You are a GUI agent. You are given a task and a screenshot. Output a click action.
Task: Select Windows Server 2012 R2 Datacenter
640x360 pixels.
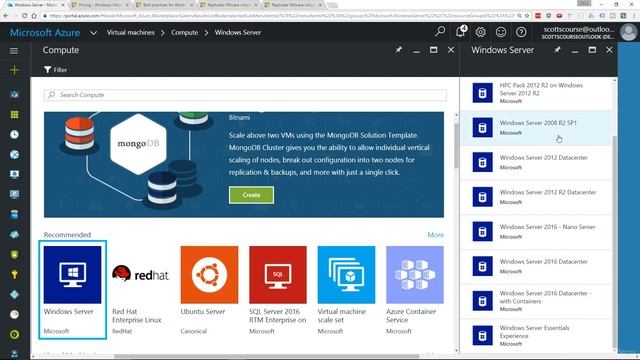[x=536, y=197]
